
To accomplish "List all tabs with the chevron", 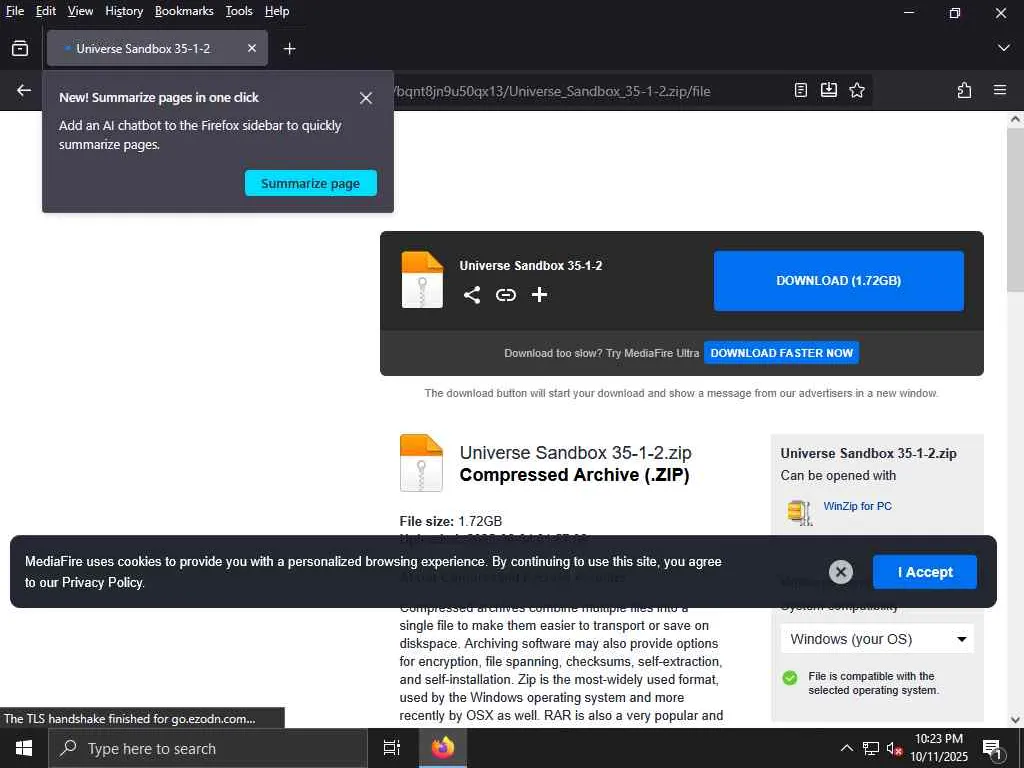I will pos(1004,48).
